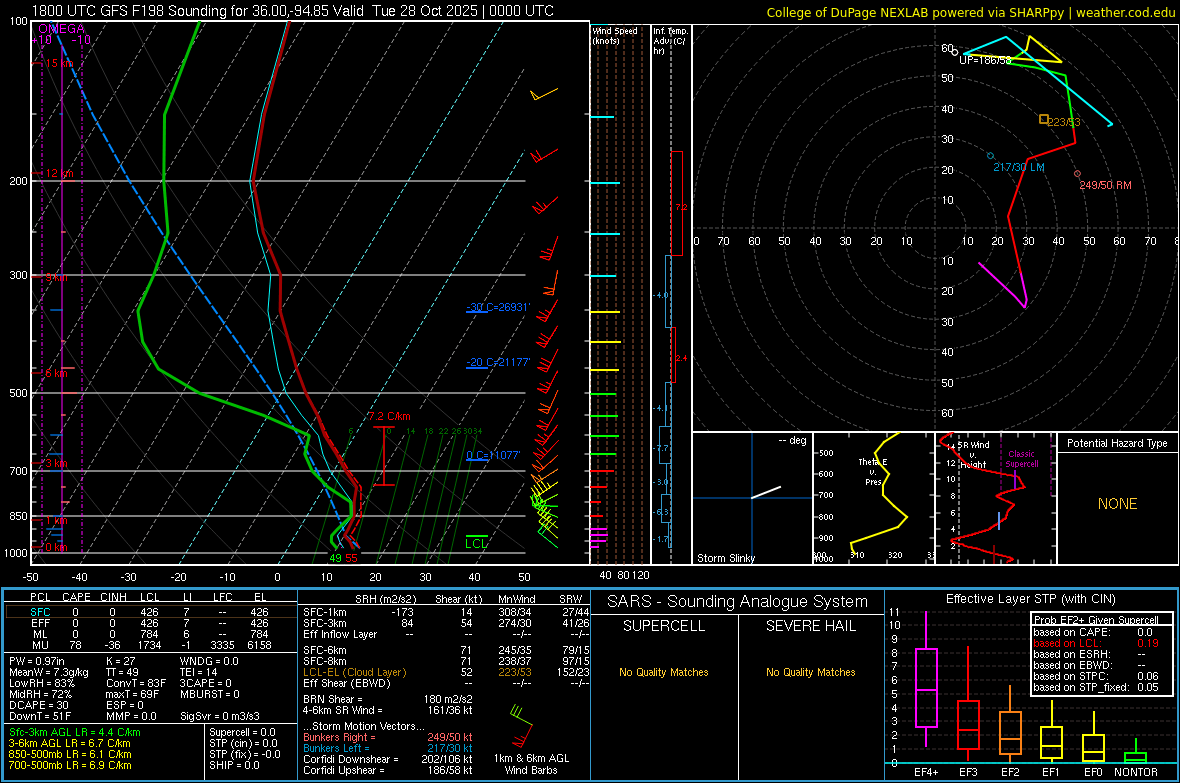Click the DCAPE = 30 value
Image resolution: width=1180 pixels, height=783 pixels.
[38, 705]
